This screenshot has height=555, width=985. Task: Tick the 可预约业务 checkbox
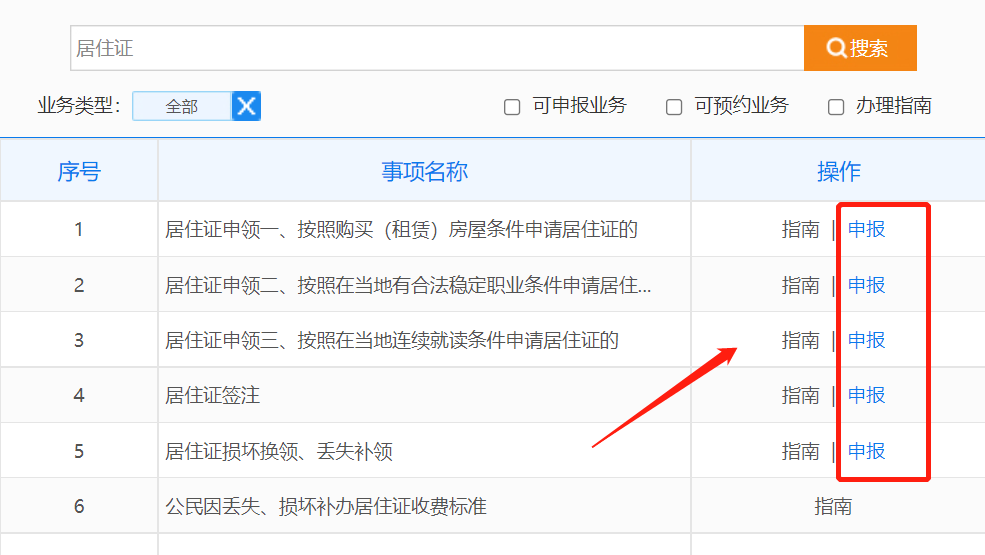pyautogui.click(x=674, y=107)
